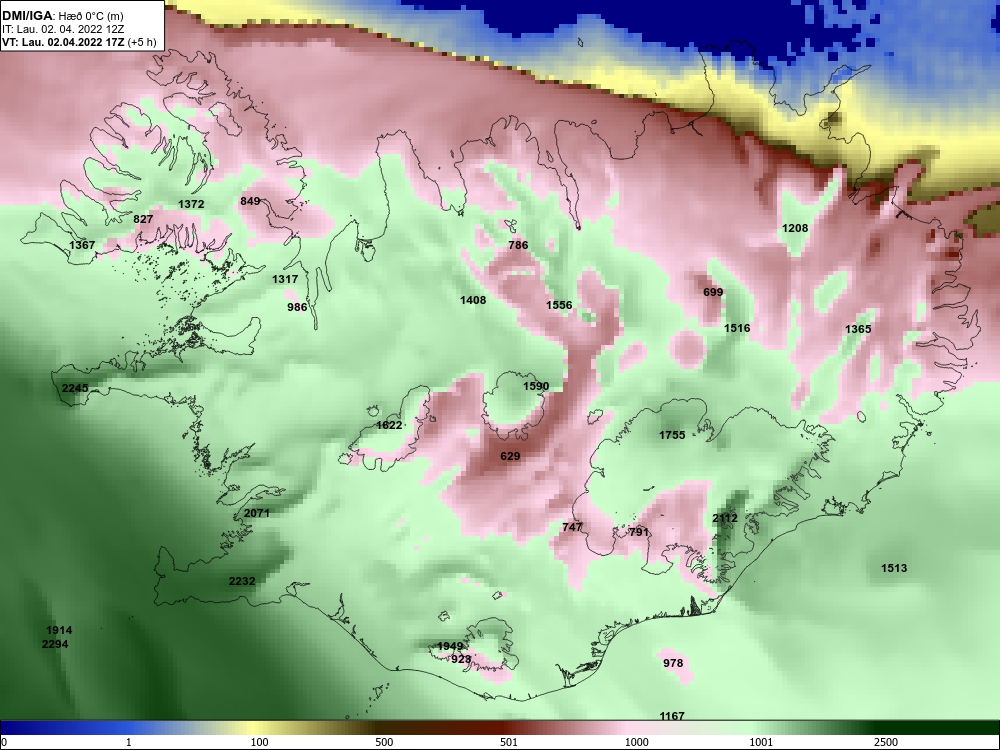Select the 'IT: Lau. 02. 04. 2022 12Z' line
The height and width of the screenshot is (750, 1000).
click(62, 29)
